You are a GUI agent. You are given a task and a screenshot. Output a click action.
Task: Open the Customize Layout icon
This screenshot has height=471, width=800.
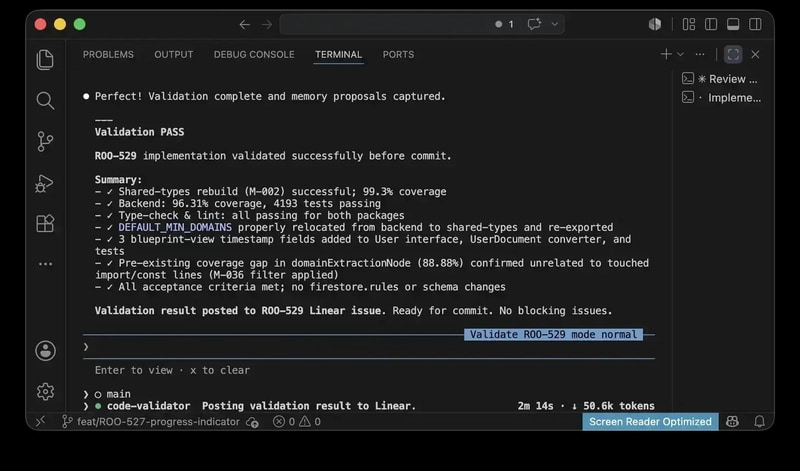(689, 24)
